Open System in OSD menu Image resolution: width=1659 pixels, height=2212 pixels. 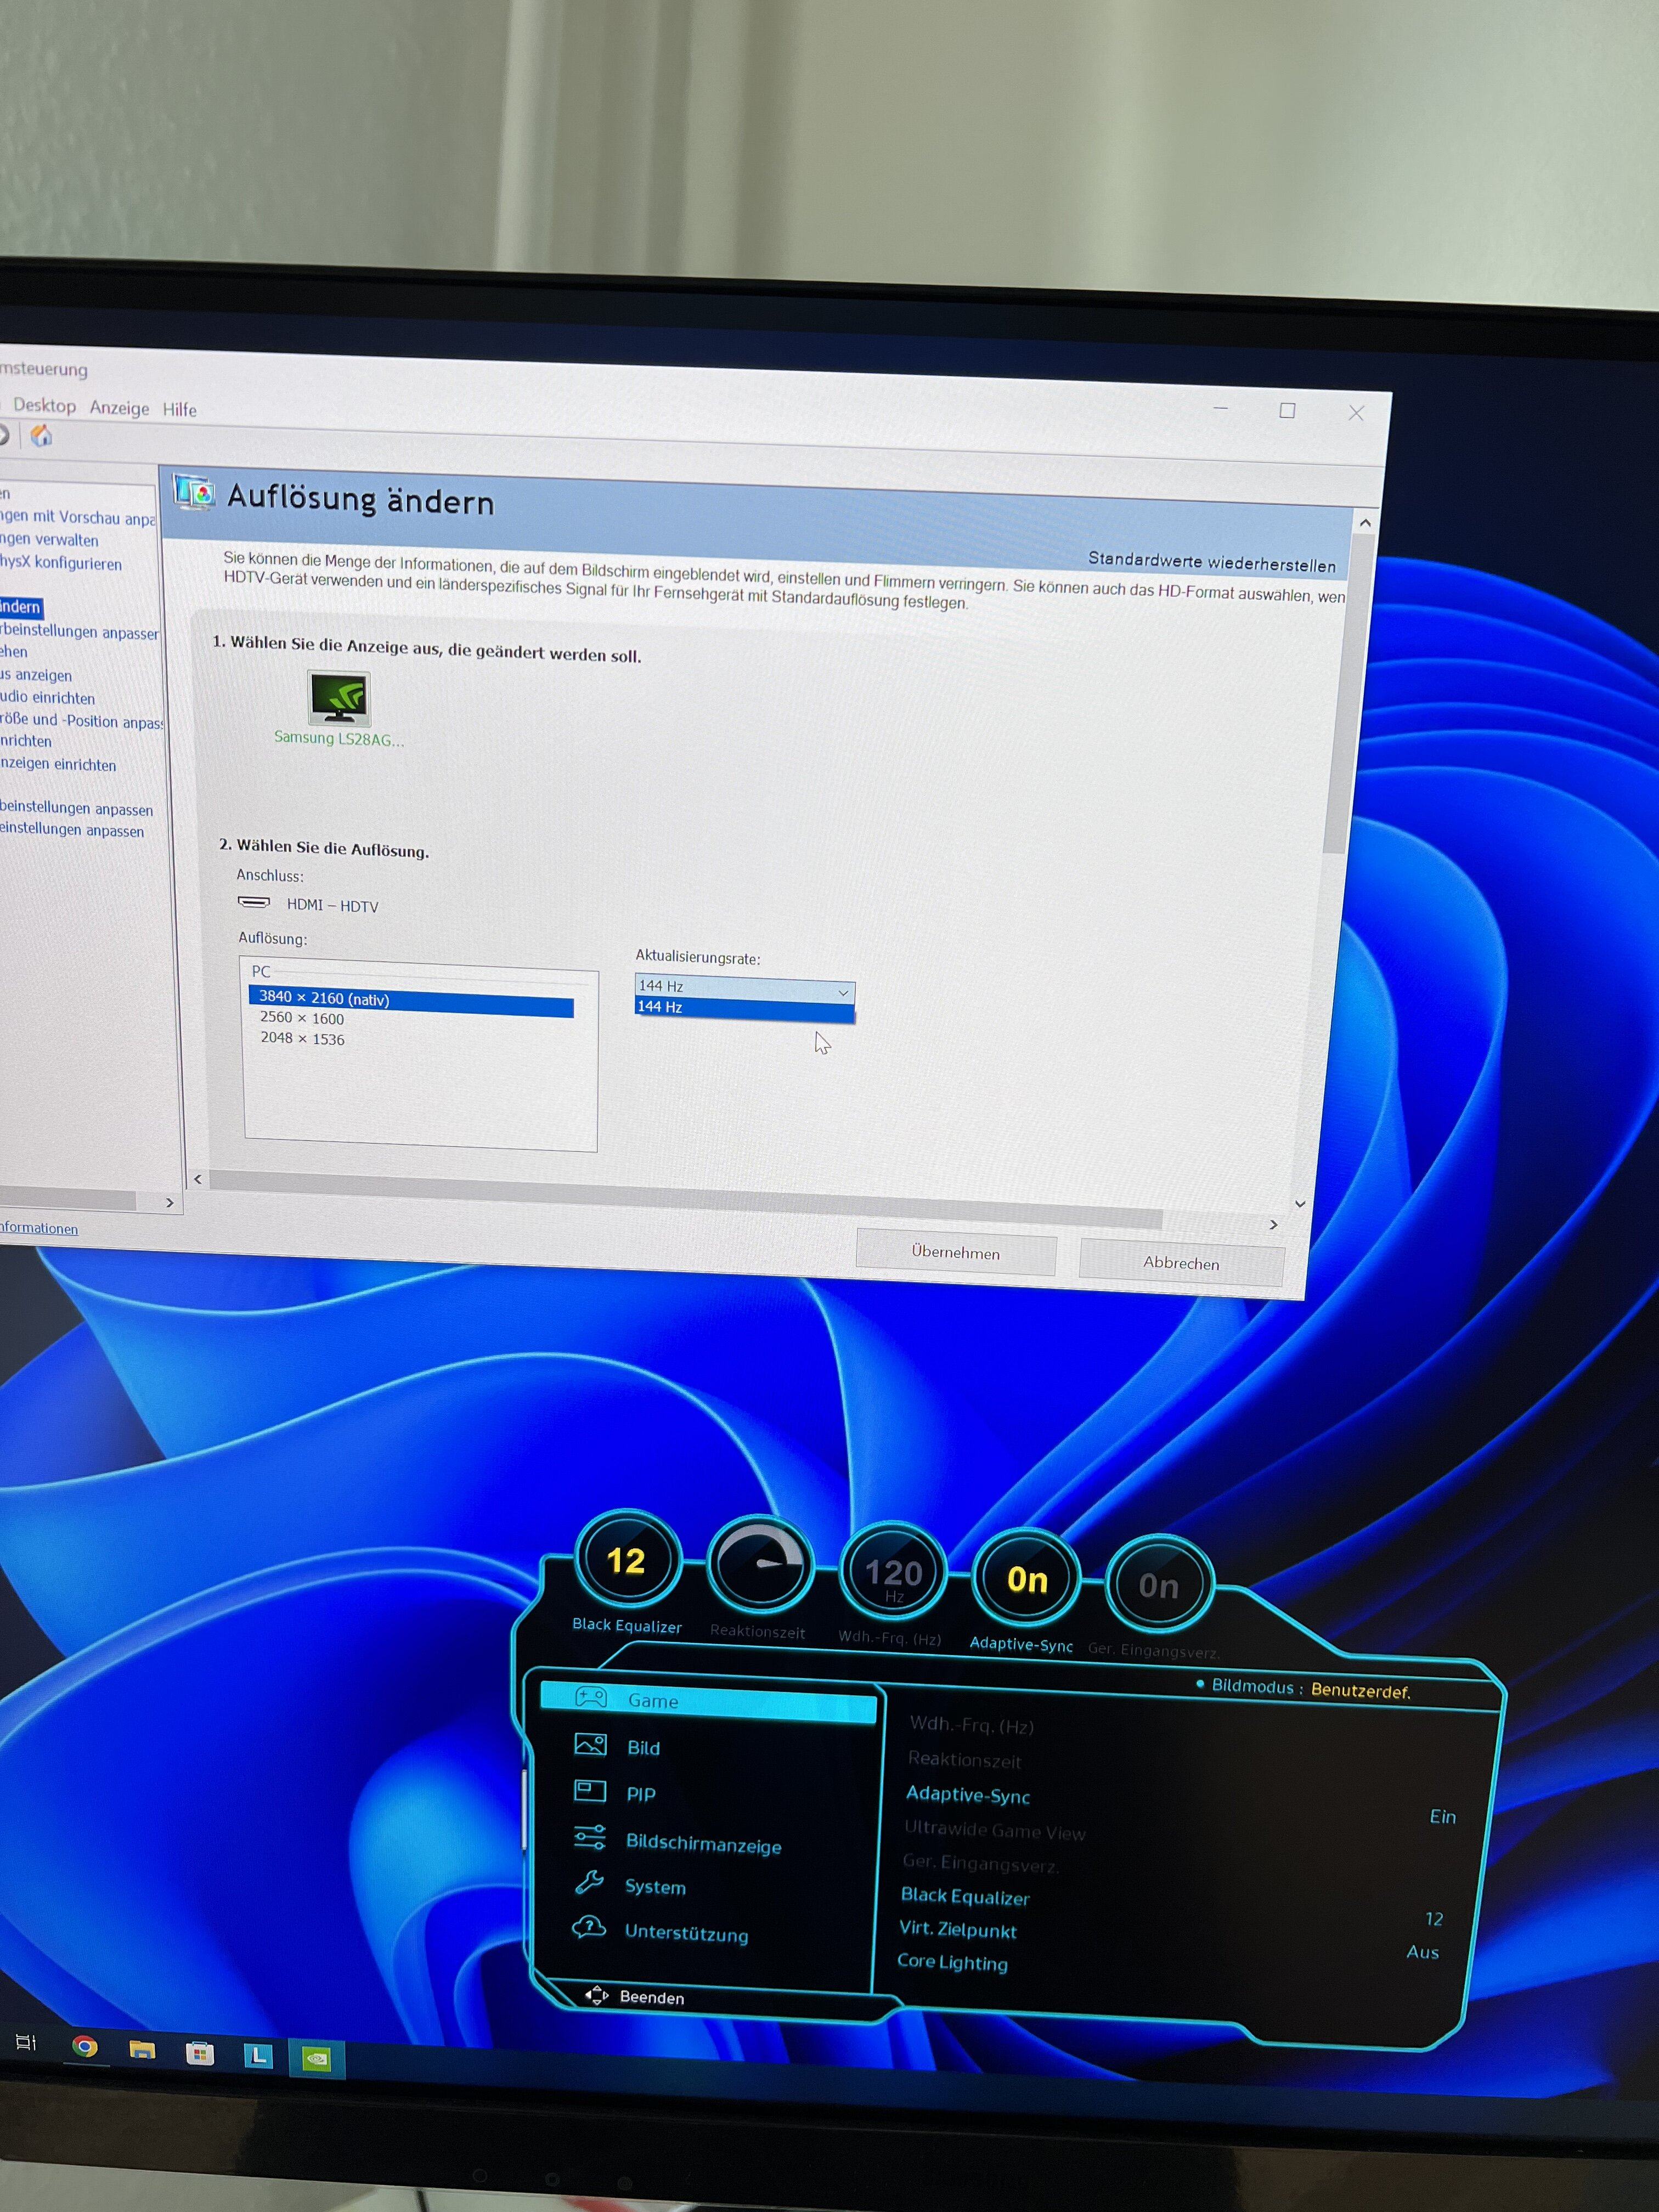[x=655, y=1886]
